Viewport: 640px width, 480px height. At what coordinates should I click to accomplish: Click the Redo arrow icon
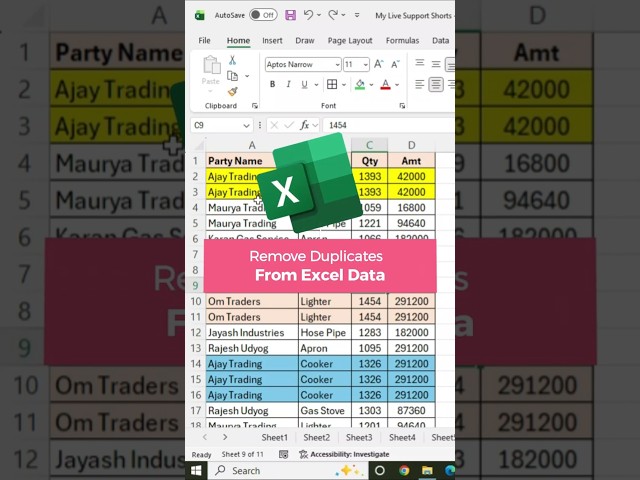(333, 15)
